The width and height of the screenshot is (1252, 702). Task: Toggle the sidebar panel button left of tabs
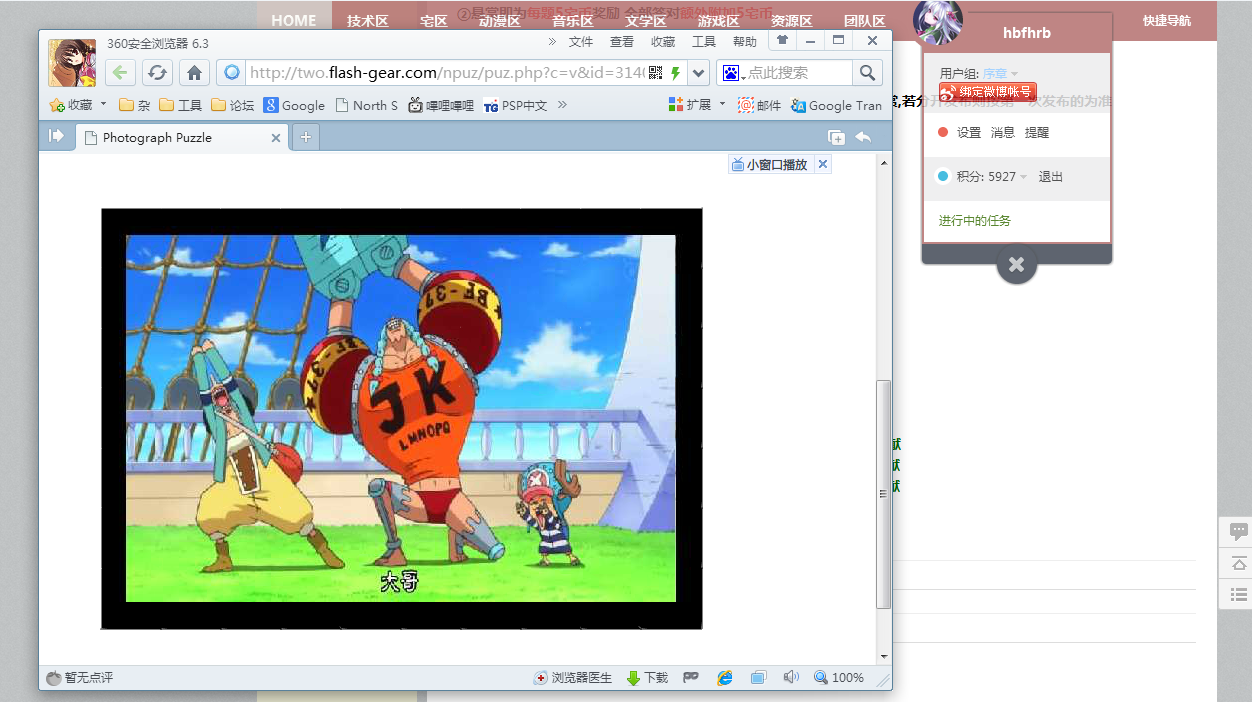(57, 136)
